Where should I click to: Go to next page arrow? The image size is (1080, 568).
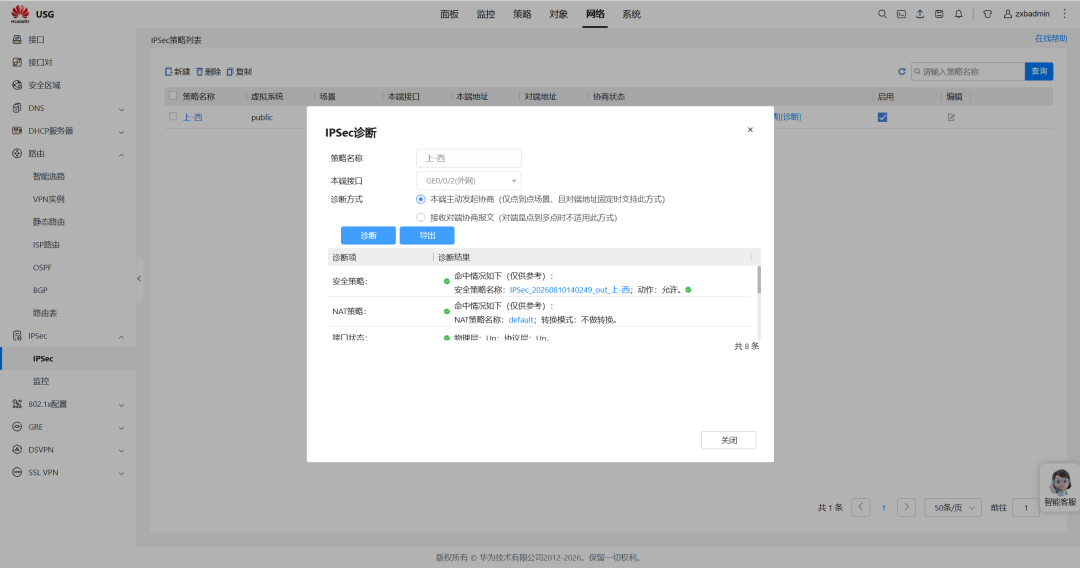[906, 507]
